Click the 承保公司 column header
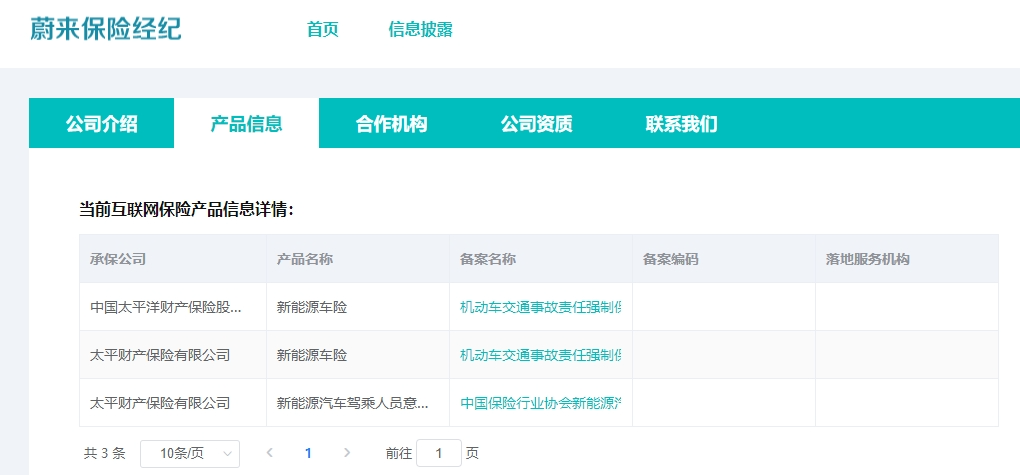Image resolution: width=1020 pixels, height=475 pixels. coord(118,259)
